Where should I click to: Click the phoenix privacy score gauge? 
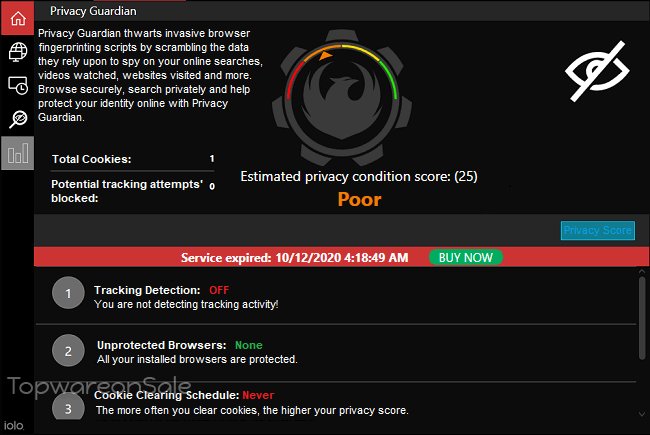342,97
